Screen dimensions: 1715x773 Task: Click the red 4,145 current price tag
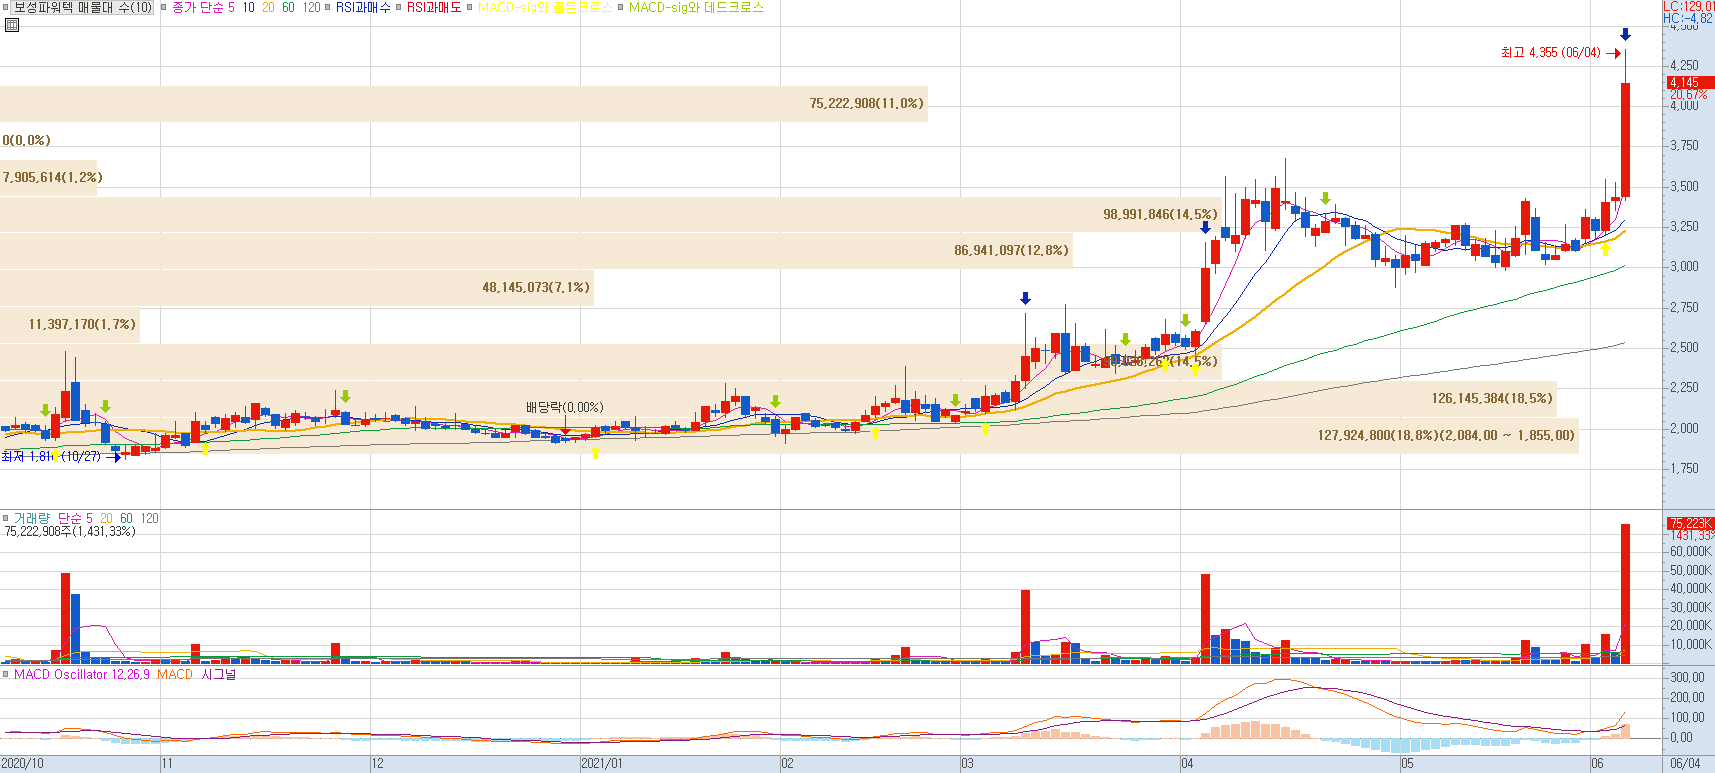point(1690,83)
